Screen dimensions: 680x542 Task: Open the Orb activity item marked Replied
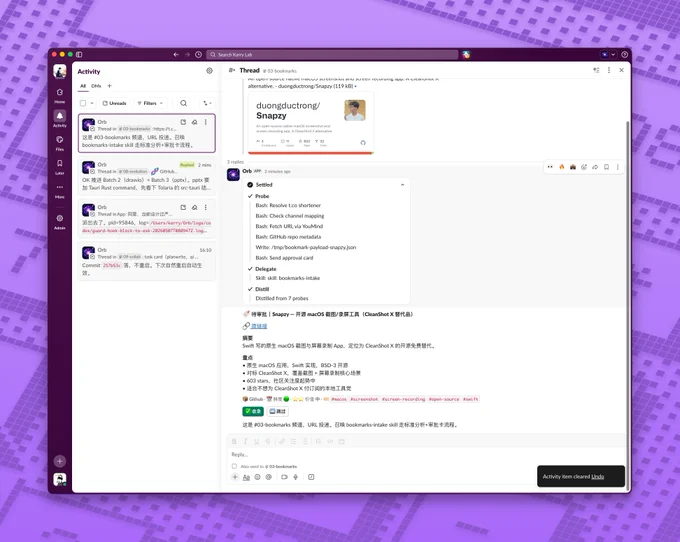pyautogui.click(x=147, y=176)
